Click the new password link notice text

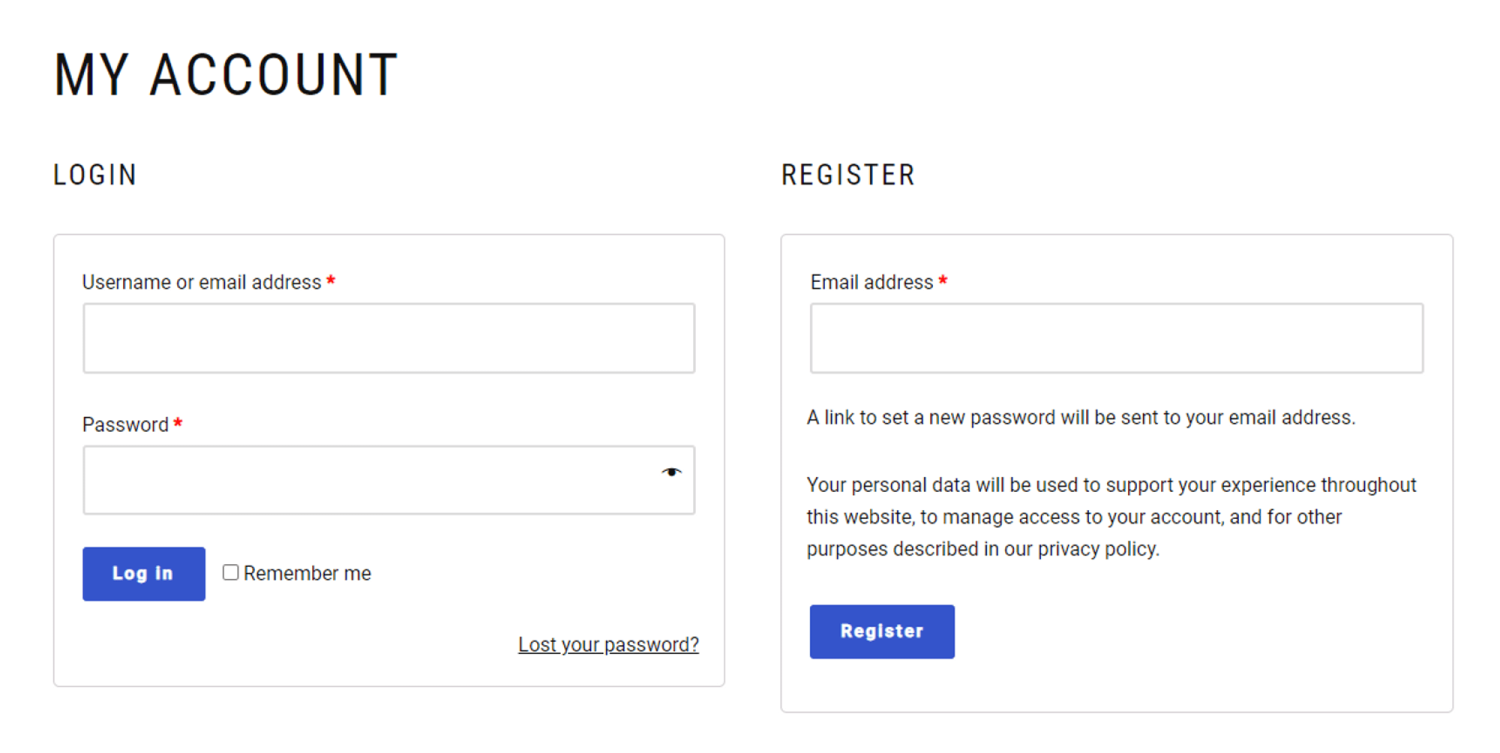(1081, 418)
